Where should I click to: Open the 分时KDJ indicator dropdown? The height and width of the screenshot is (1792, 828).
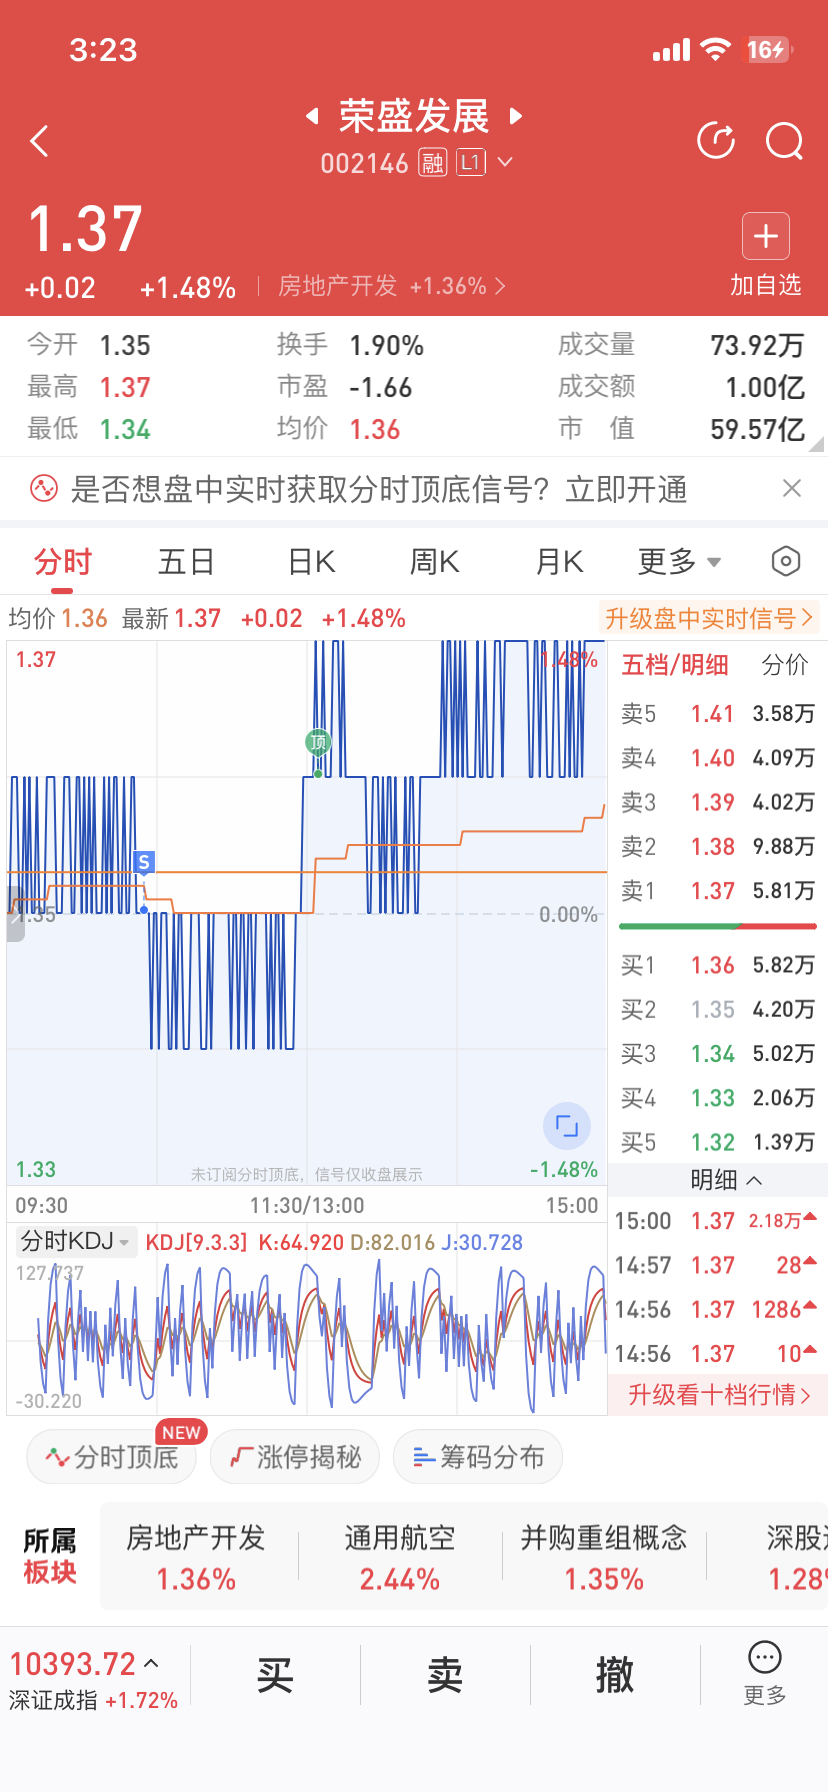[x=75, y=1242]
